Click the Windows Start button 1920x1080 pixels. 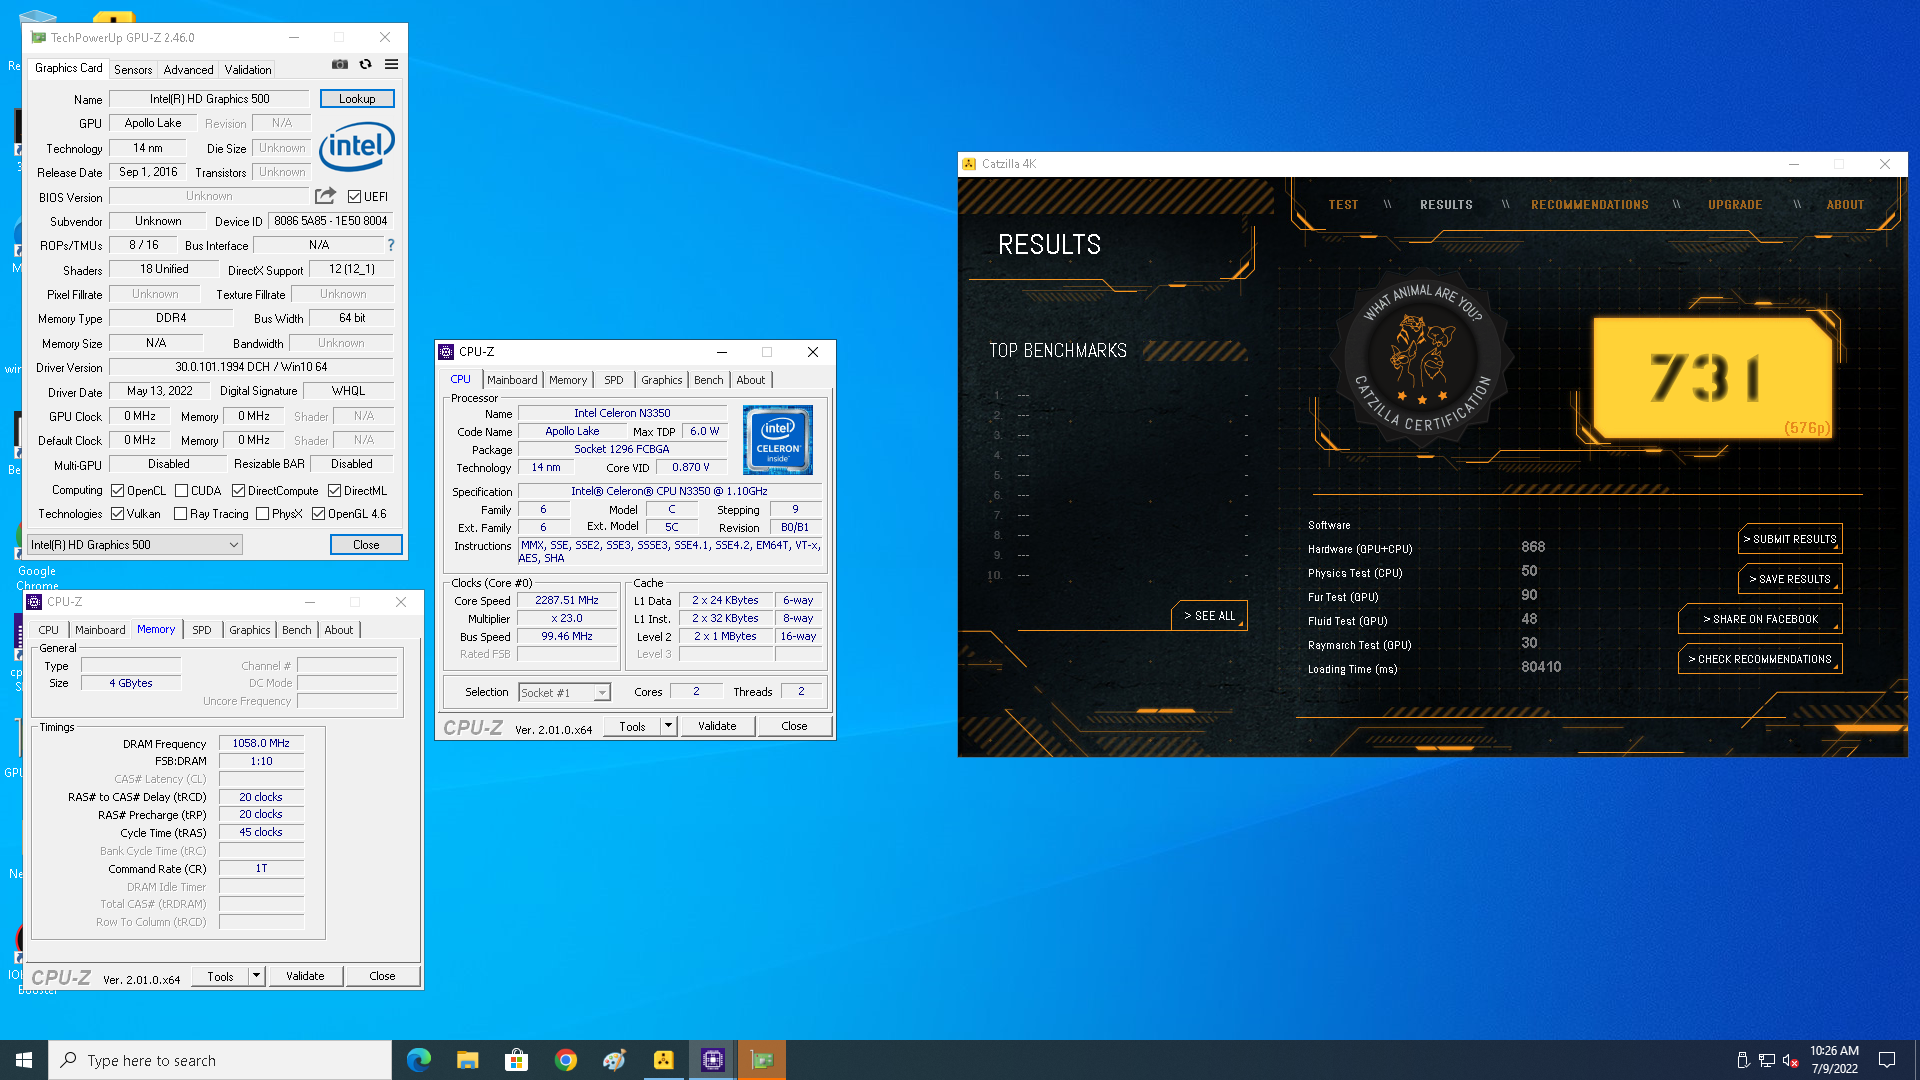(x=24, y=1060)
